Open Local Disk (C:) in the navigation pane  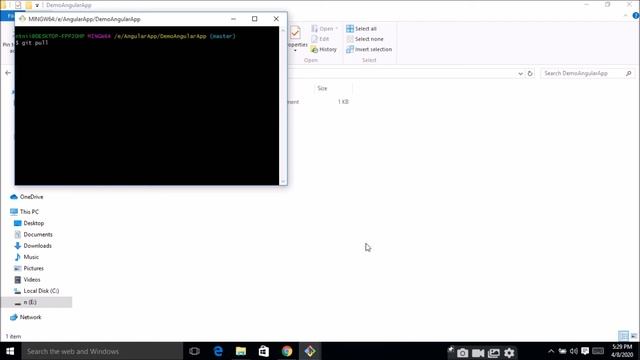(36, 291)
